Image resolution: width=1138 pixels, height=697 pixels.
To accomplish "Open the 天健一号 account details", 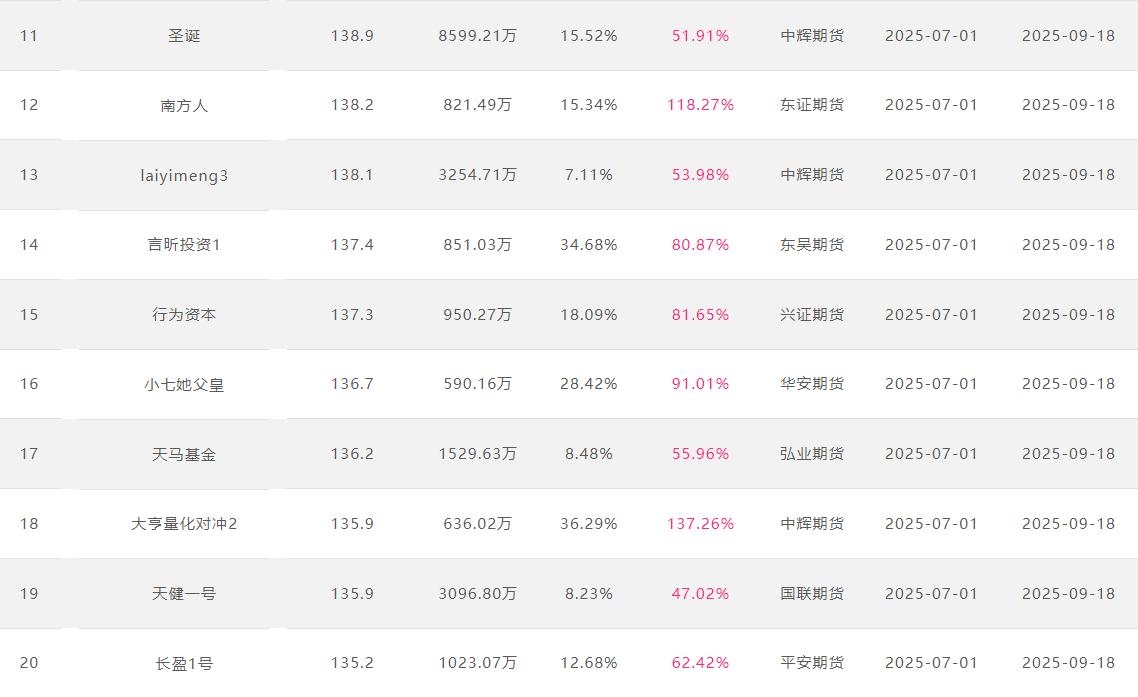I will (184, 594).
